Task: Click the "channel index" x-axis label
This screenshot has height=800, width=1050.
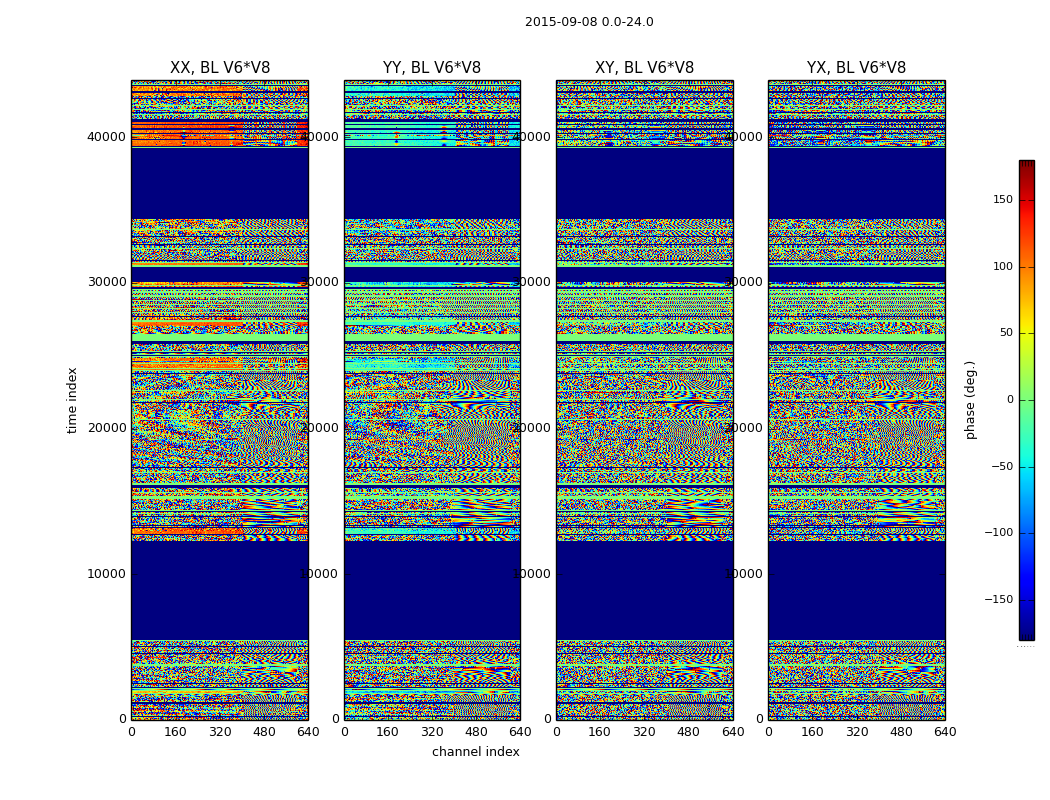Action: coord(476,752)
